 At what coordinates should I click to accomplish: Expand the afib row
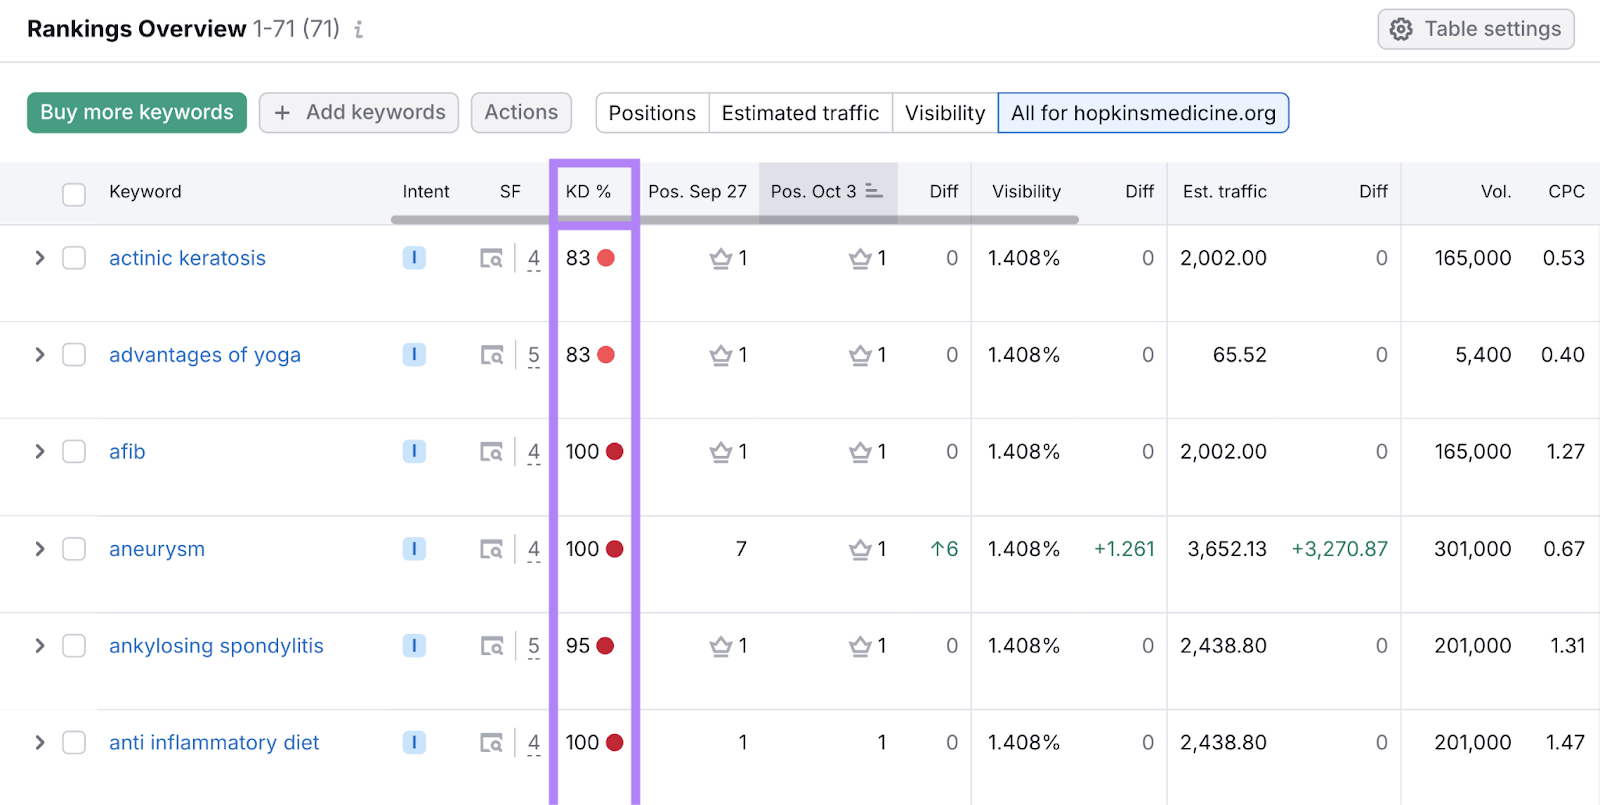[x=40, y=452]
